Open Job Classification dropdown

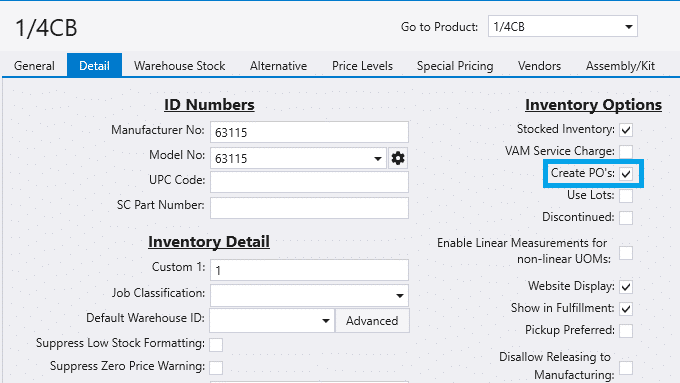pyautogui.click(x=399, y=296)
